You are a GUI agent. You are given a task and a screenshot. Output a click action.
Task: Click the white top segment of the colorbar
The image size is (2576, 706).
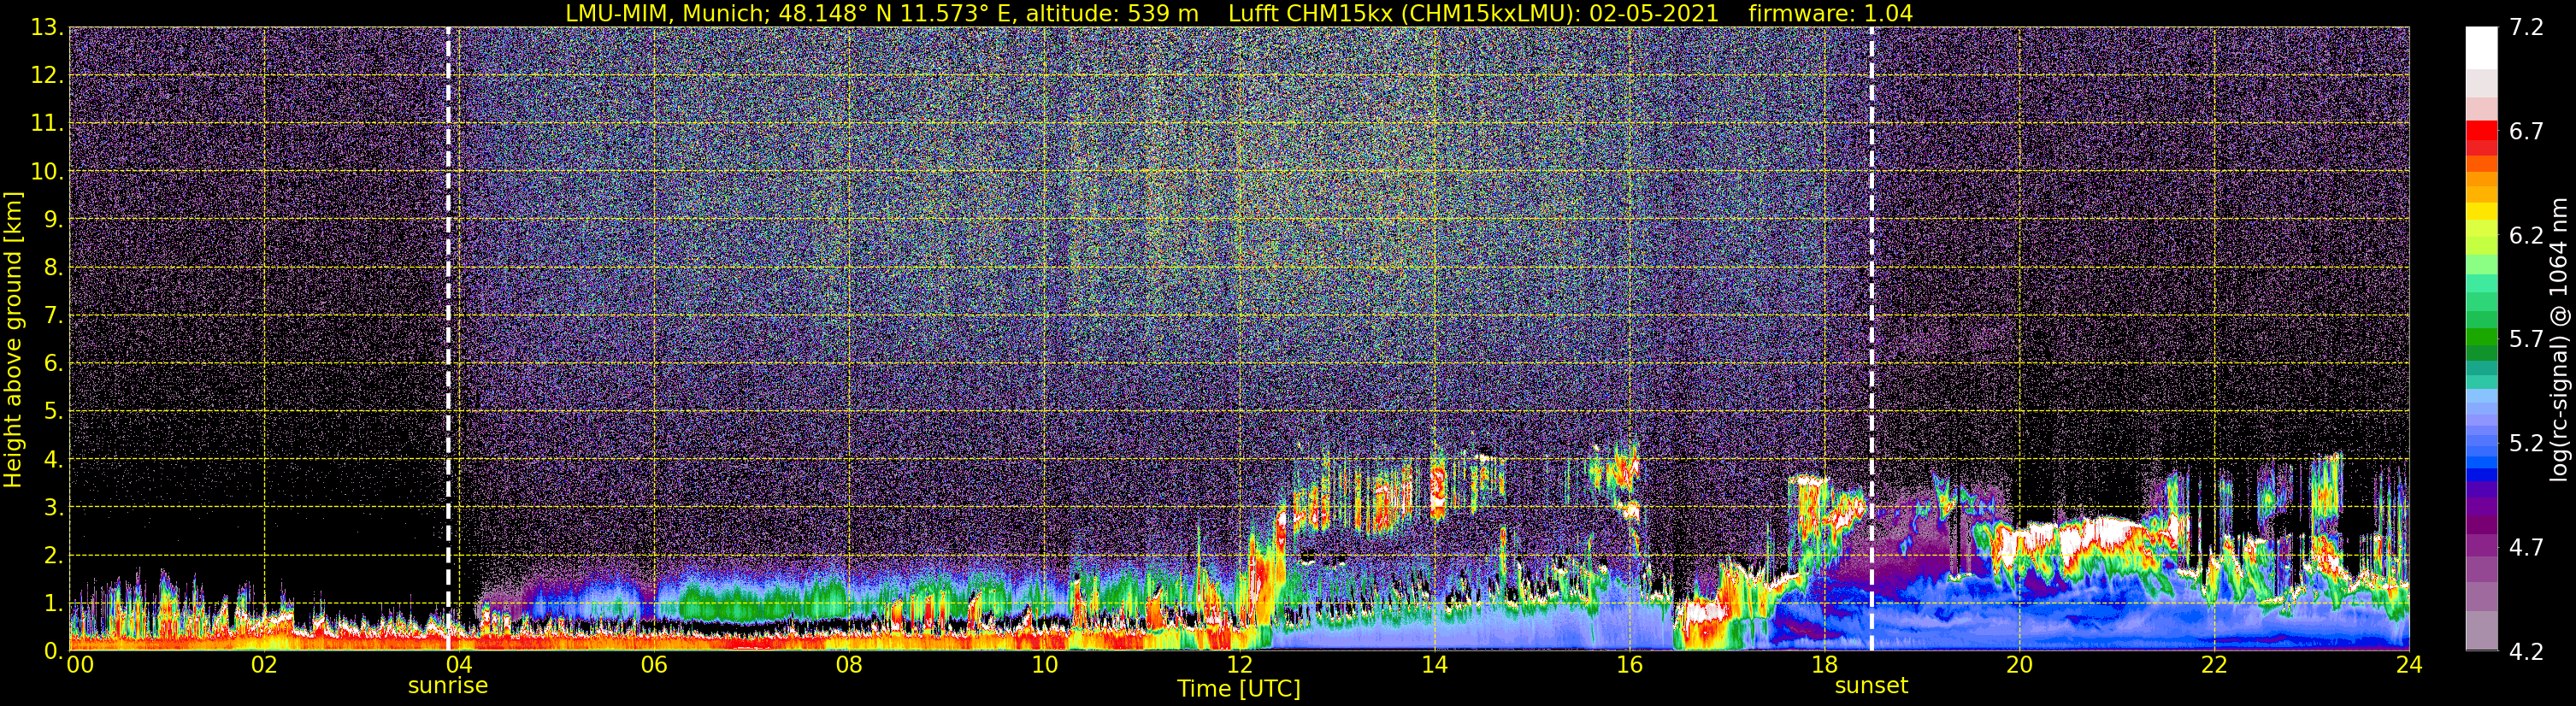(2482, 48)
